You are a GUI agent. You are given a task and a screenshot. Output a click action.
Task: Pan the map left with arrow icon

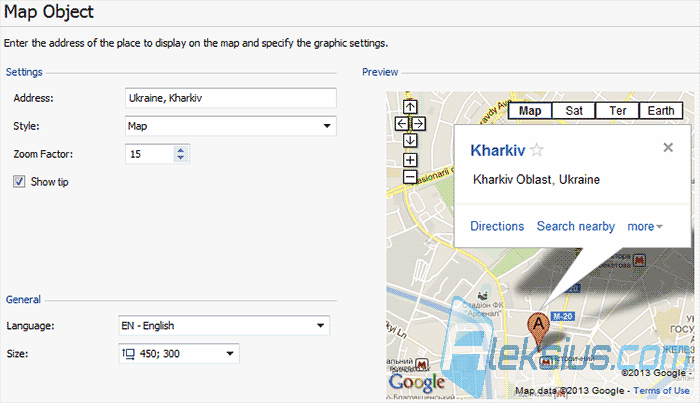pos(402,124)
